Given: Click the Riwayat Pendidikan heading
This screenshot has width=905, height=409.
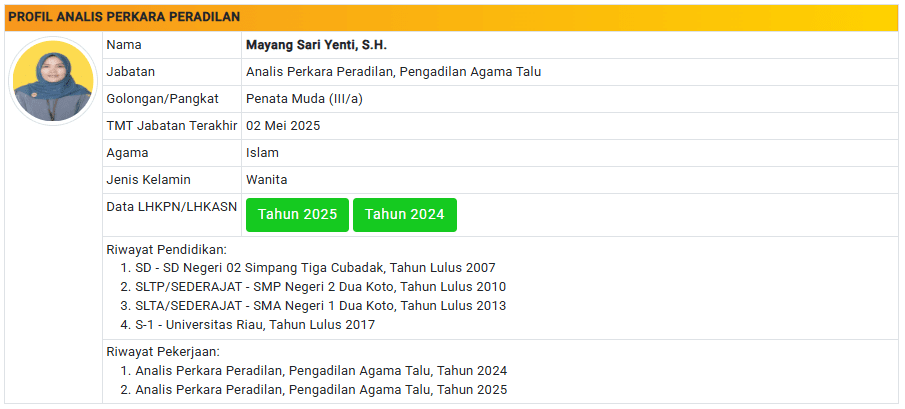Looking at the screenshot, I should pyautogui.click(x=166, y=250).
